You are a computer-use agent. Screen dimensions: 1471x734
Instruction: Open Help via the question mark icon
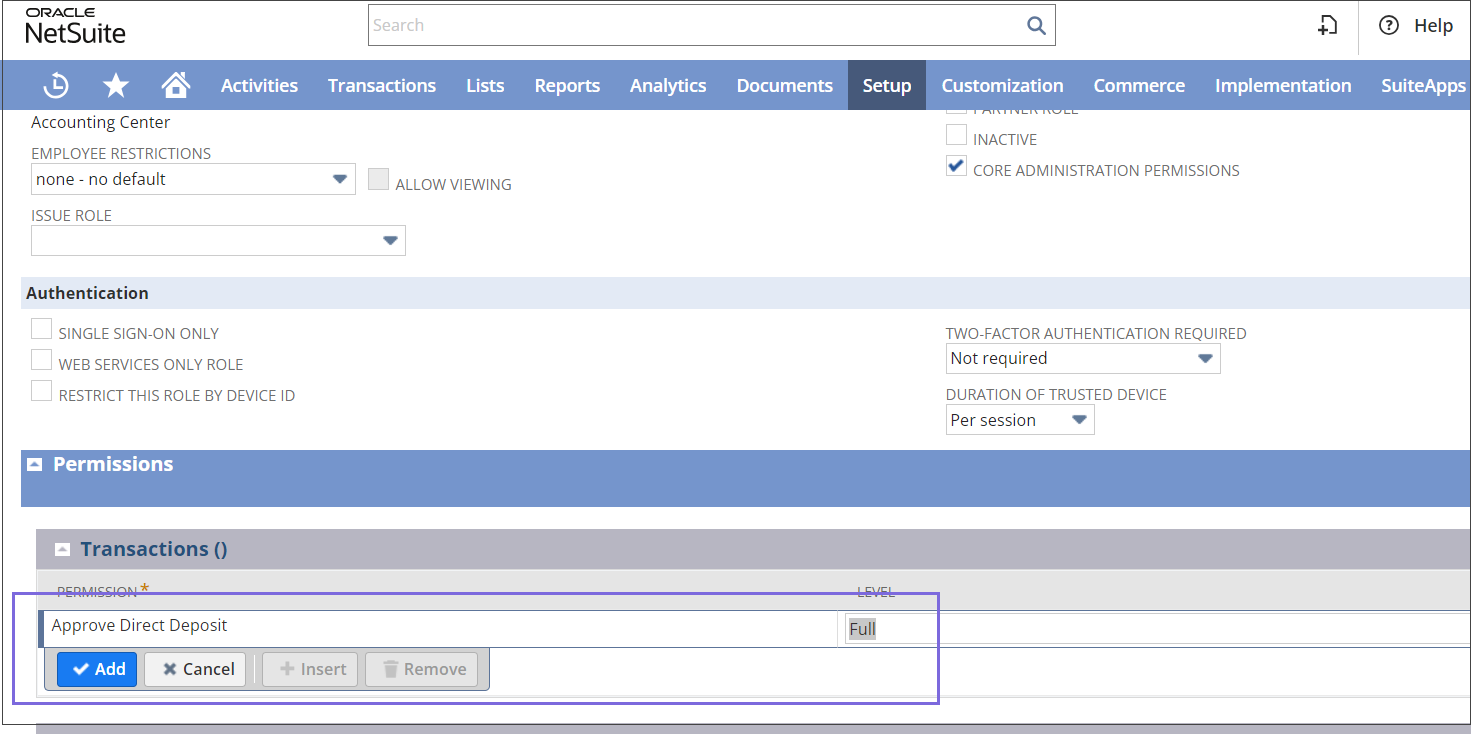click(1389, 25)
